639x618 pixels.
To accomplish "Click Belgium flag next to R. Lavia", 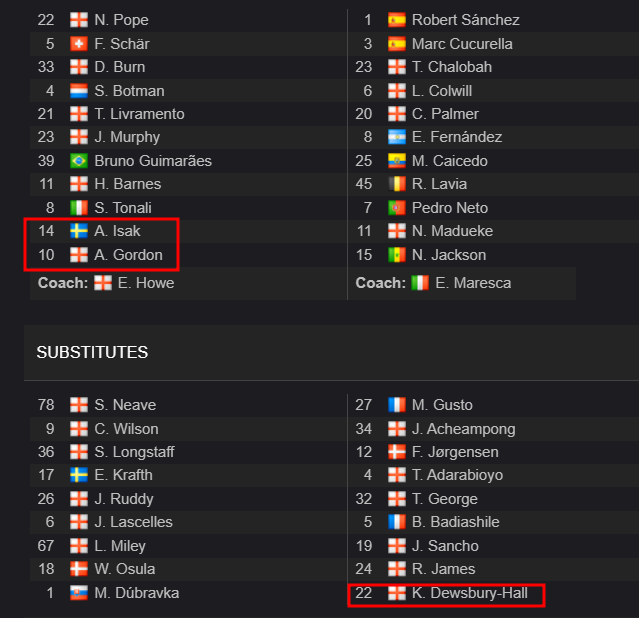I will pyautogui.click(x=397, y=184).
